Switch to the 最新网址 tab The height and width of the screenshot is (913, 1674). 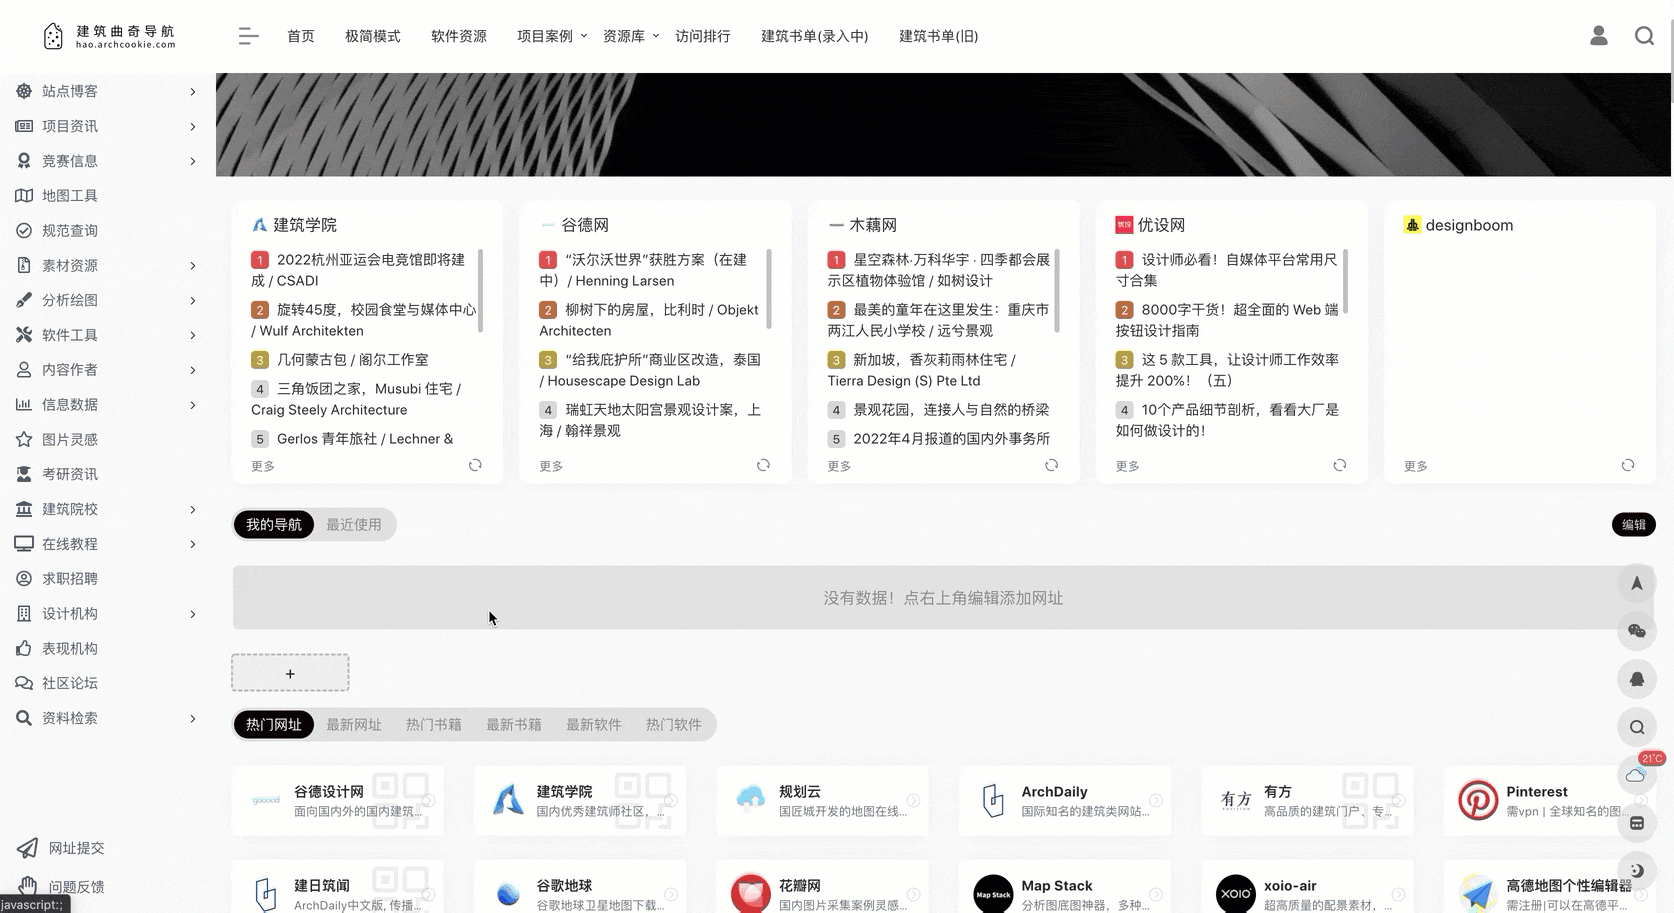coord(354,725)
